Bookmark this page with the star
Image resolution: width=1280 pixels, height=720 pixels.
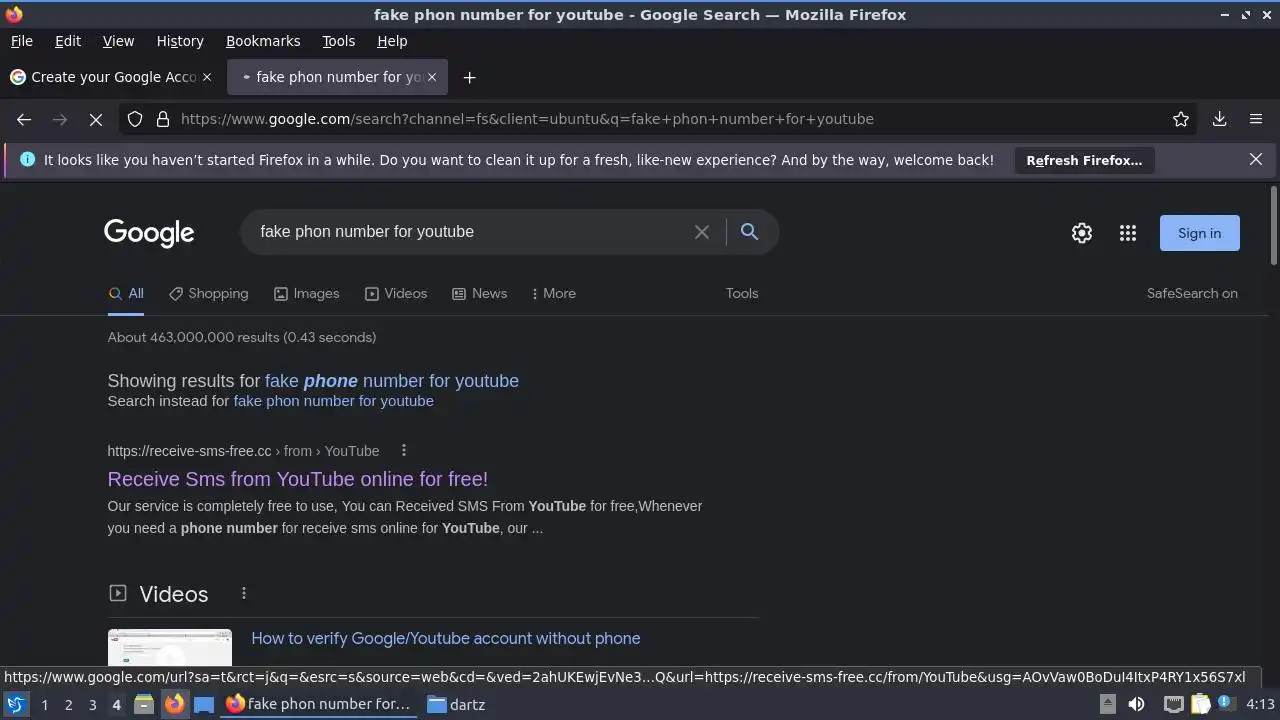click(x=1181, y=119)
